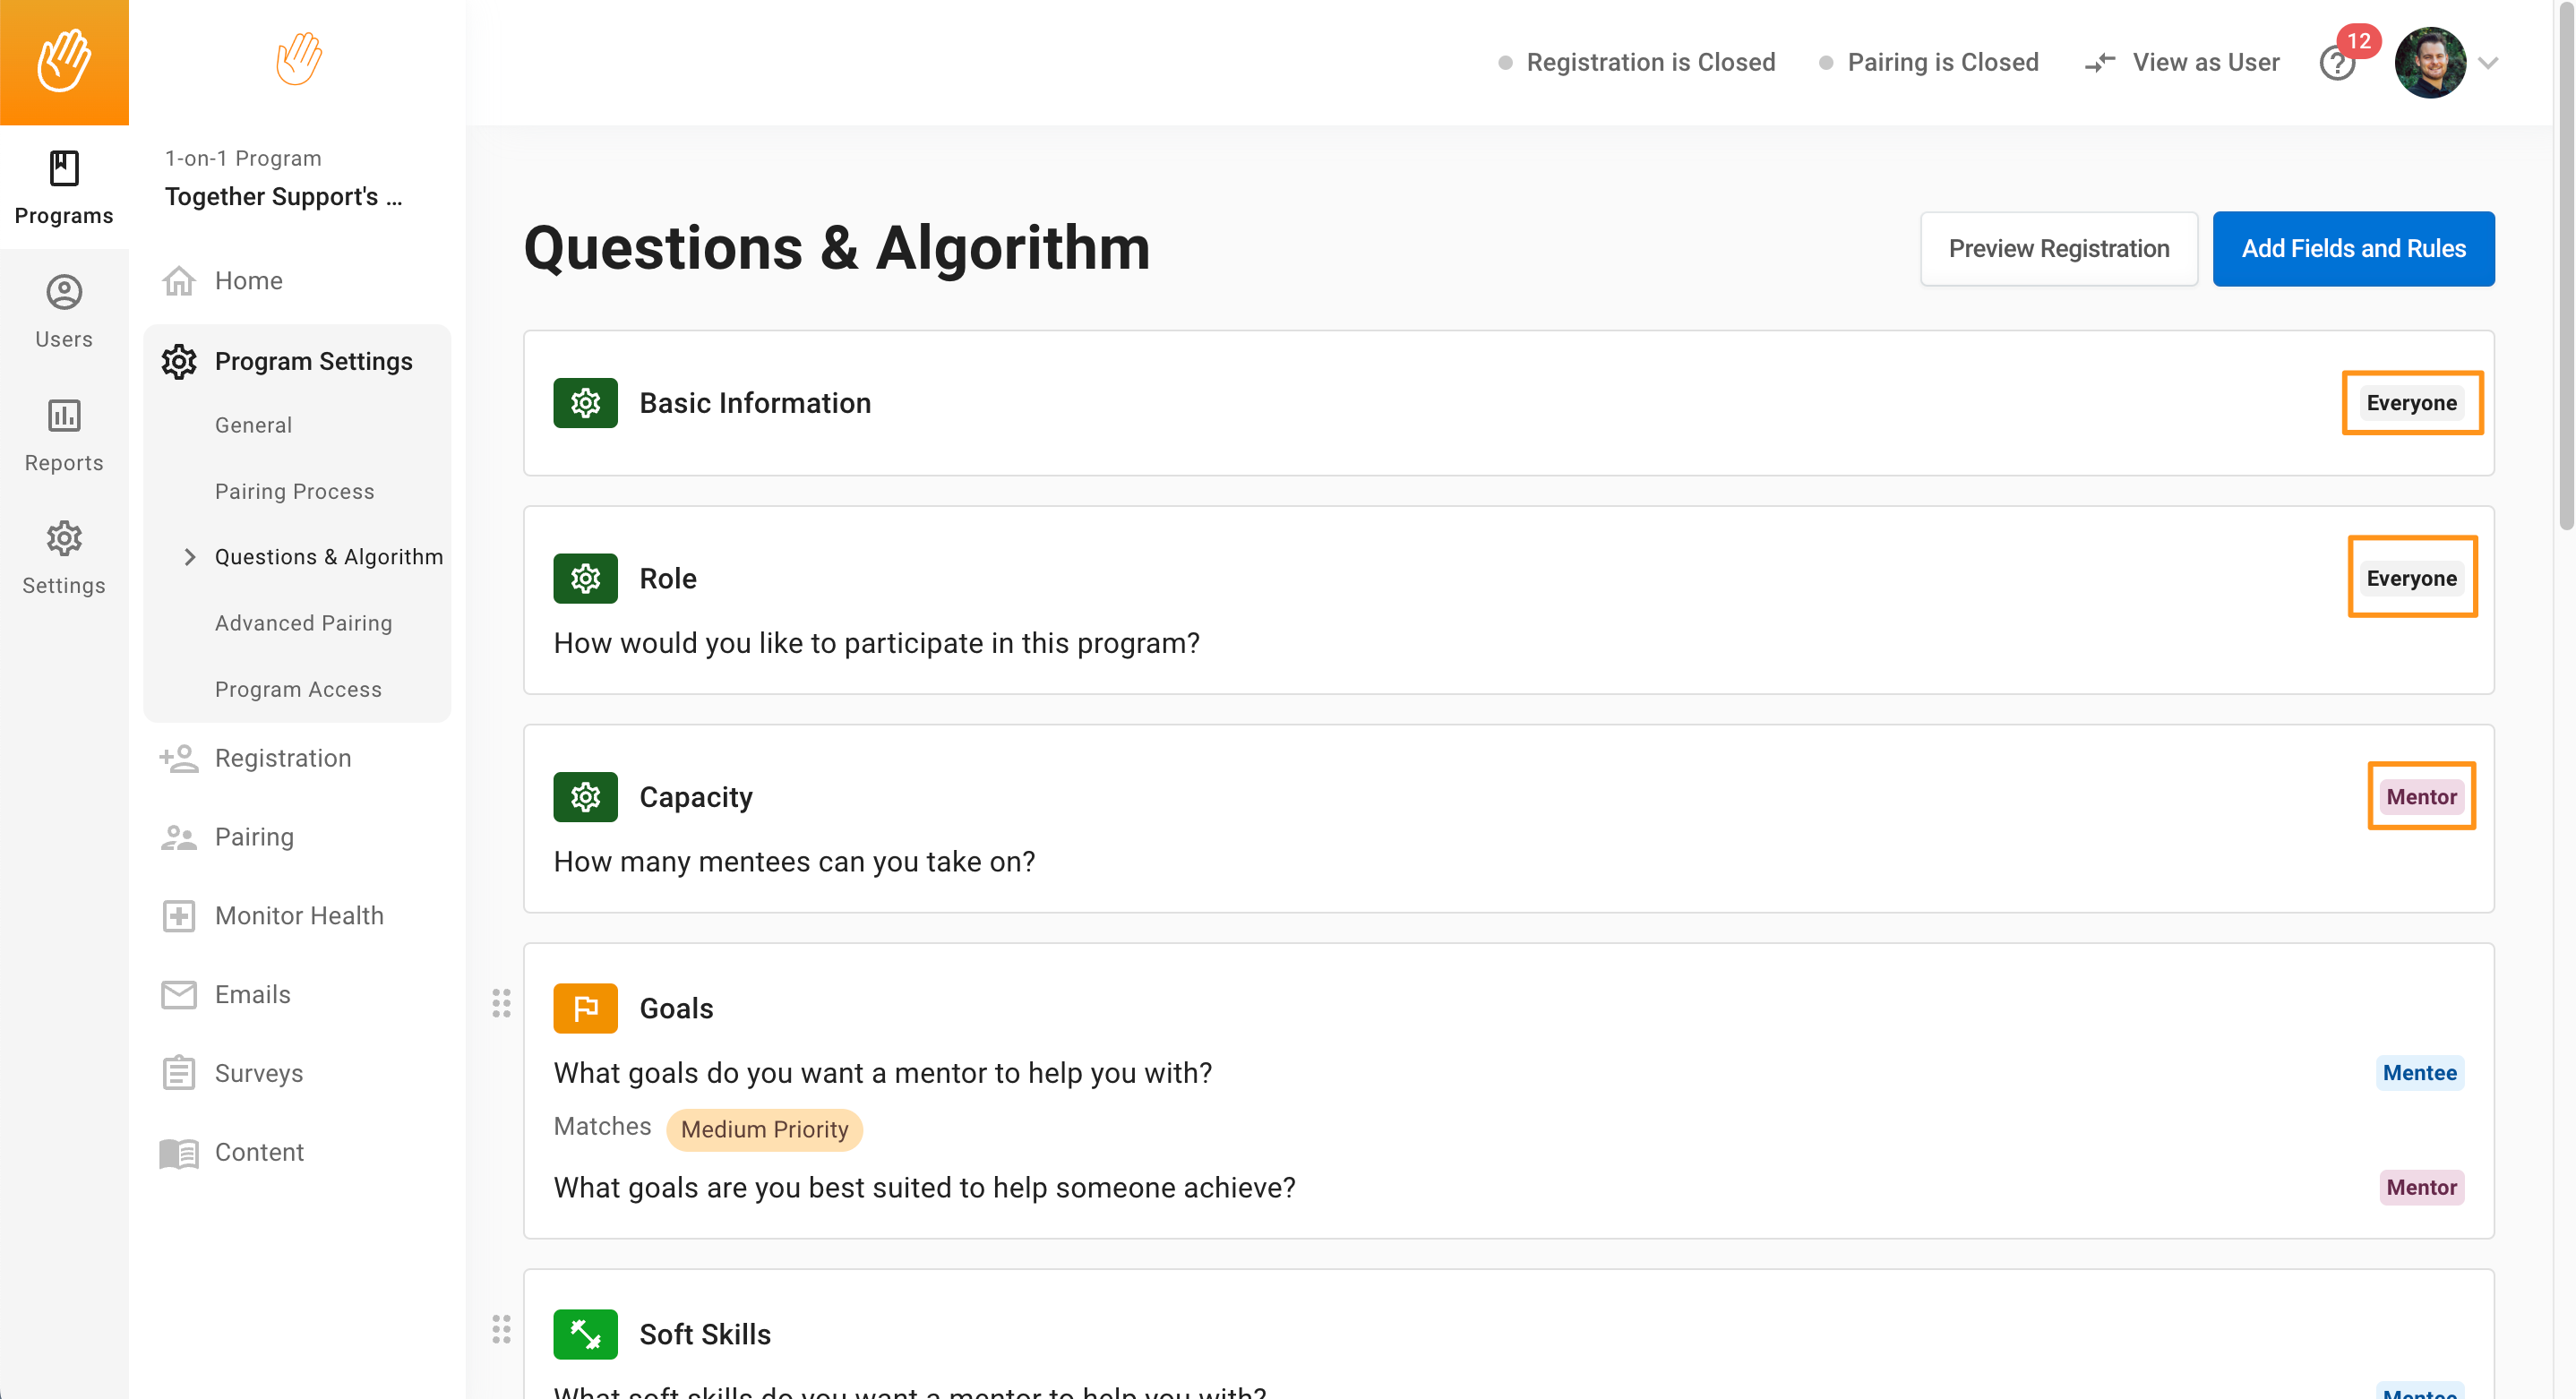
Task: Click the View as User swap icon
Action: pyautogui.click(x=2100, y=62)
